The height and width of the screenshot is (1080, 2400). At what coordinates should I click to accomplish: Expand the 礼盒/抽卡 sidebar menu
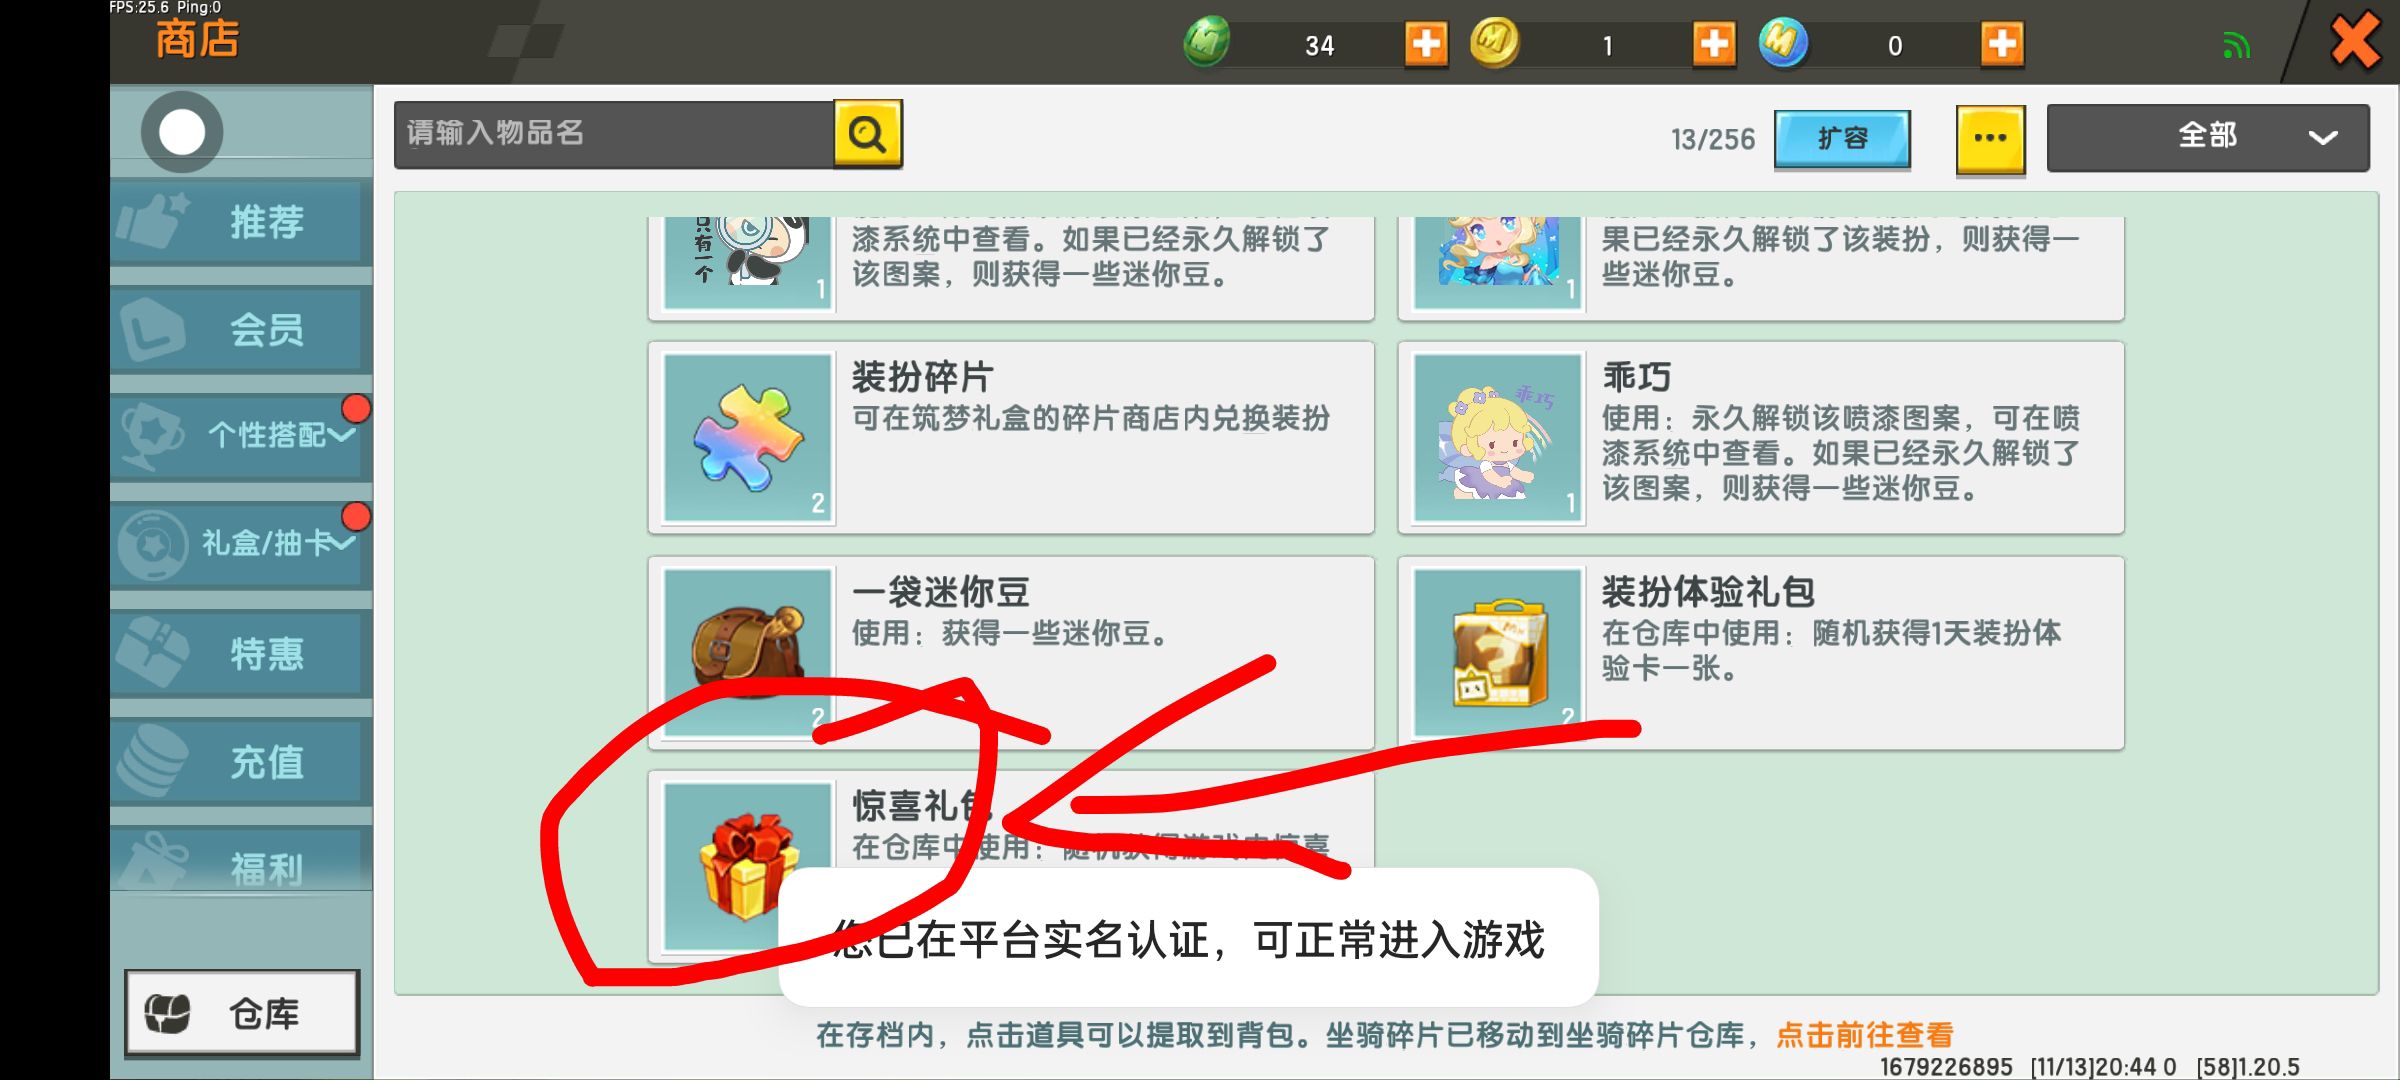(241, 543)
